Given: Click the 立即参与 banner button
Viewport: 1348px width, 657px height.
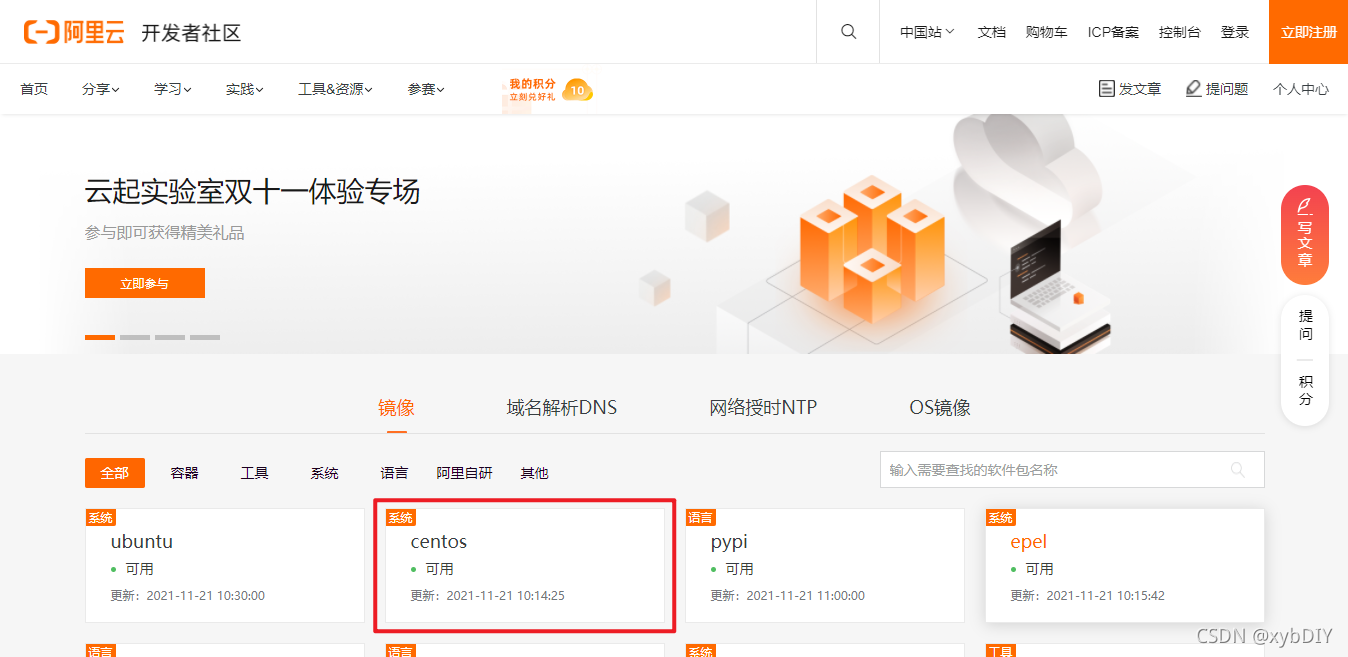Looking at the screenshot, I should coord(145,283).
